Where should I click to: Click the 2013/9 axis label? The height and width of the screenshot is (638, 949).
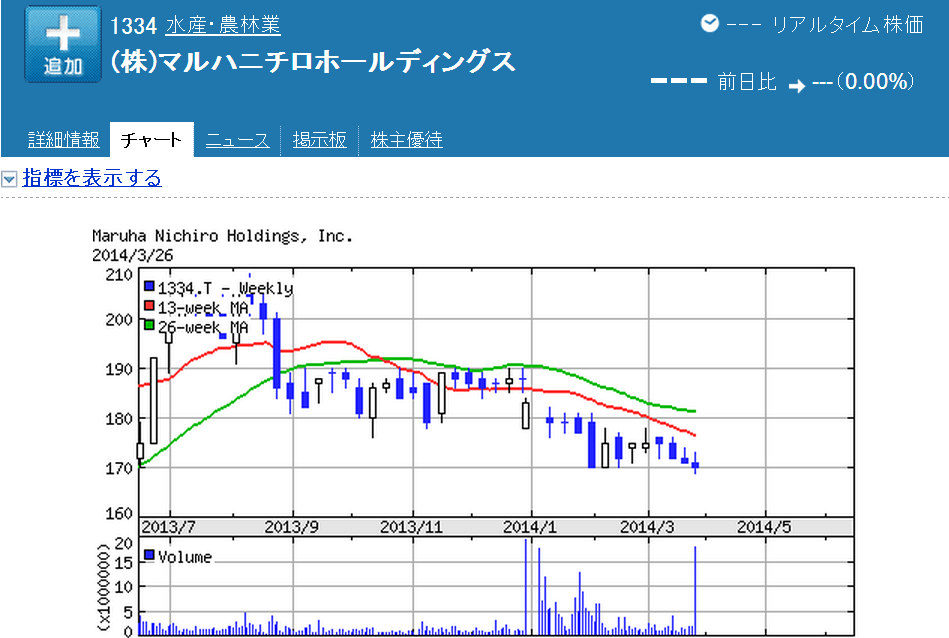click(x=291, y=527)
